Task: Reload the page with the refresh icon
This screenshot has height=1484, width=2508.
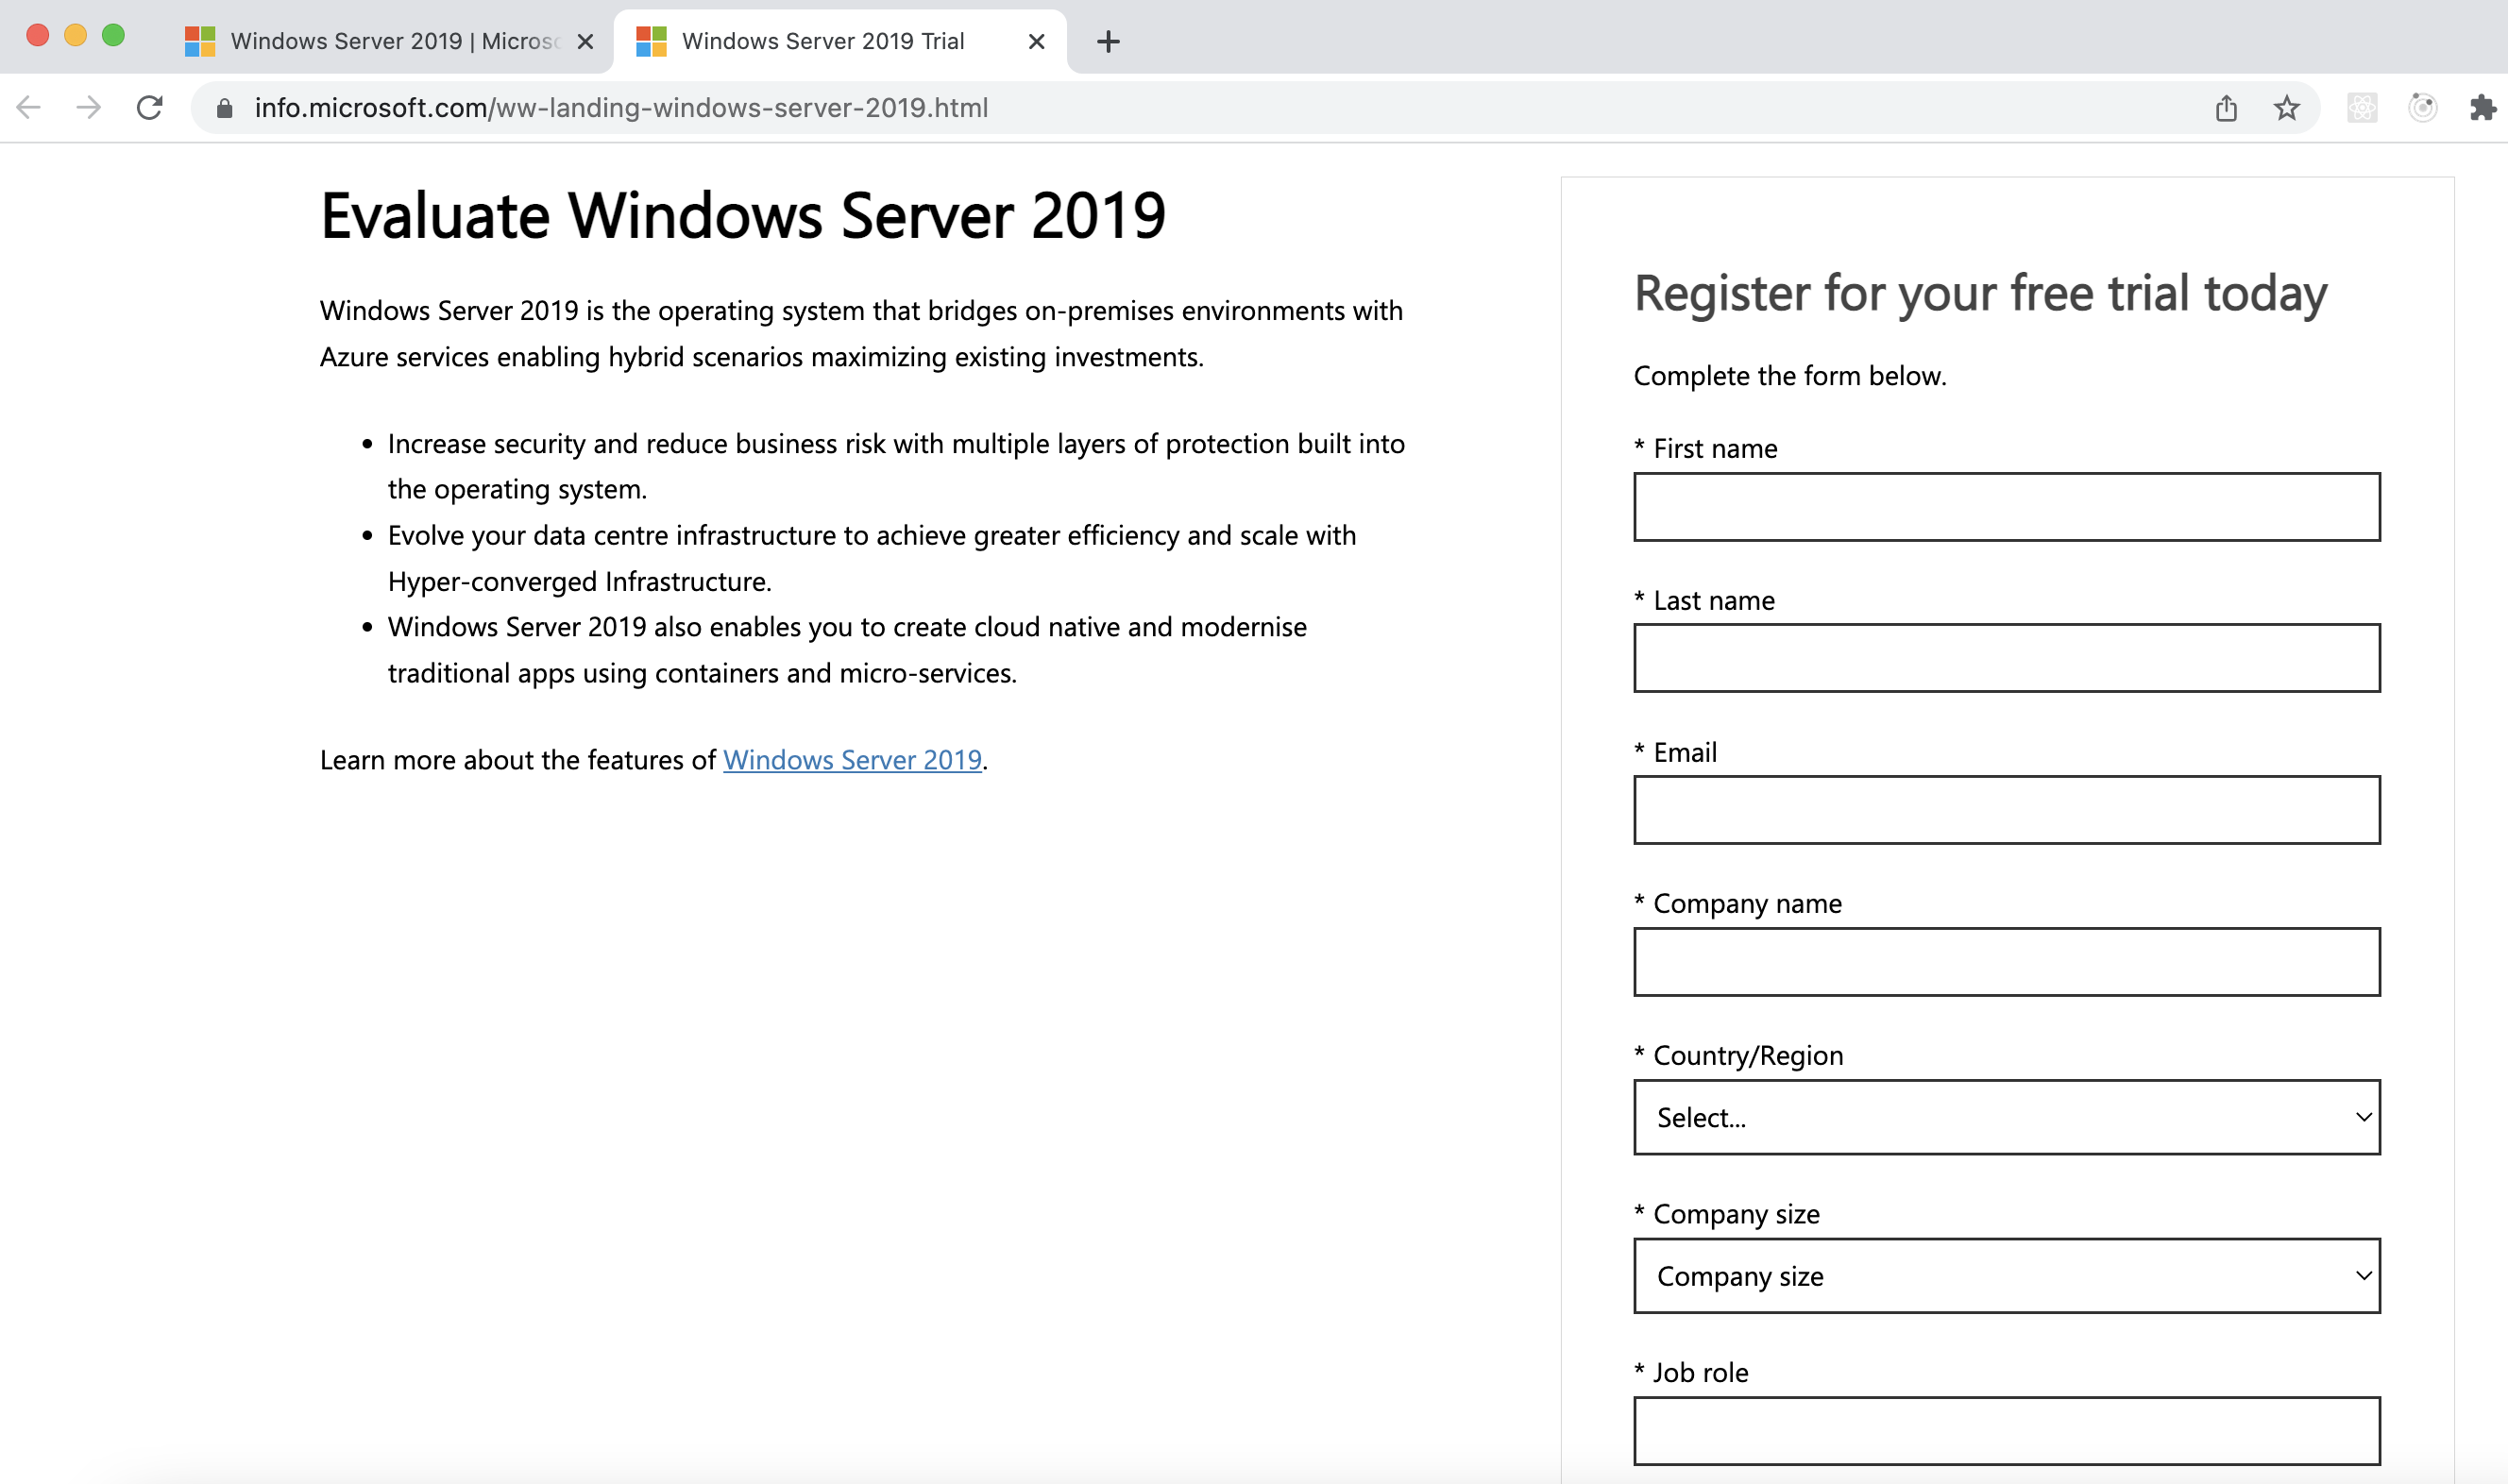Action: 149,107
